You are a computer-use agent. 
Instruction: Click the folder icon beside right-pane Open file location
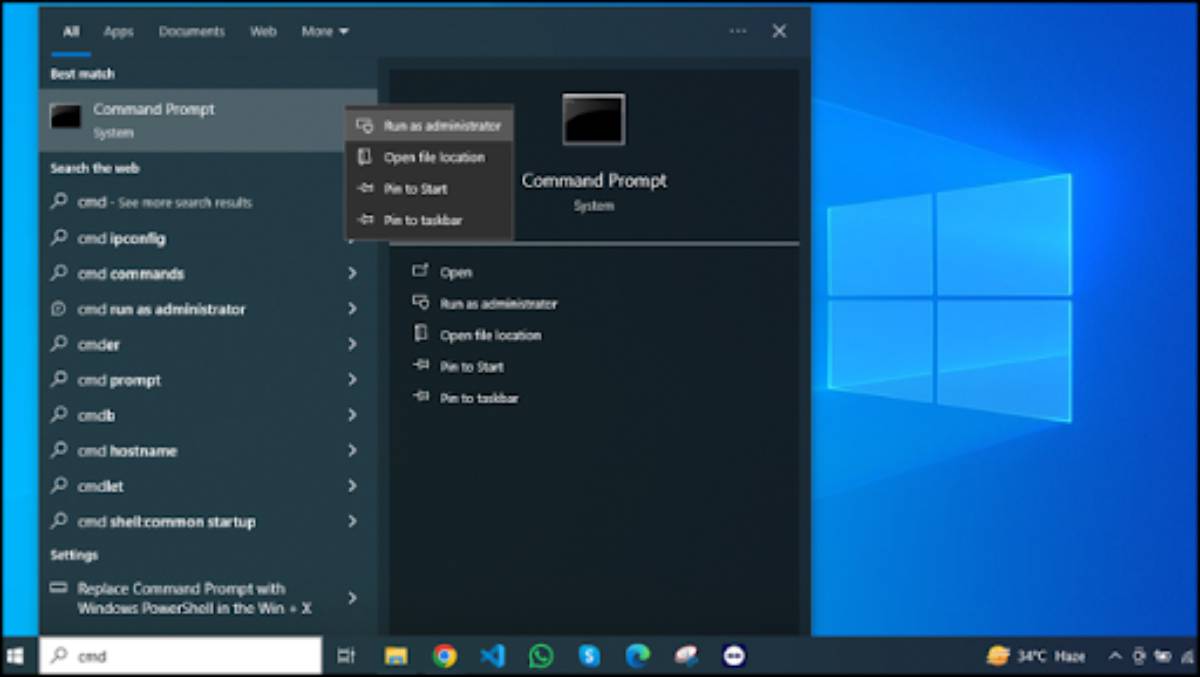(x=421, y=334)
